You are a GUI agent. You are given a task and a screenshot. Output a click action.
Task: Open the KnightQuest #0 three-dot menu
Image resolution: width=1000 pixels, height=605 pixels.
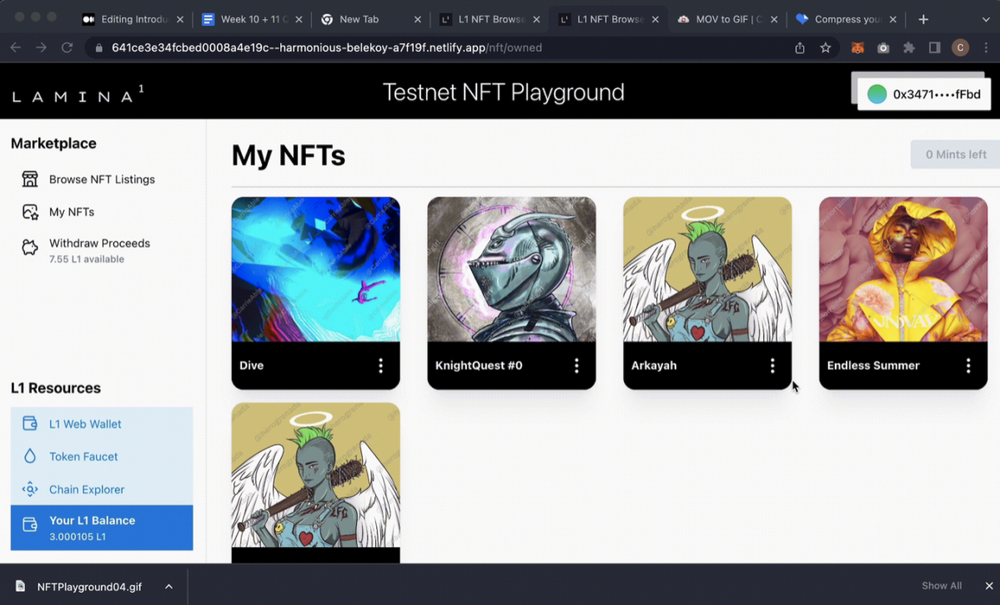577,365
